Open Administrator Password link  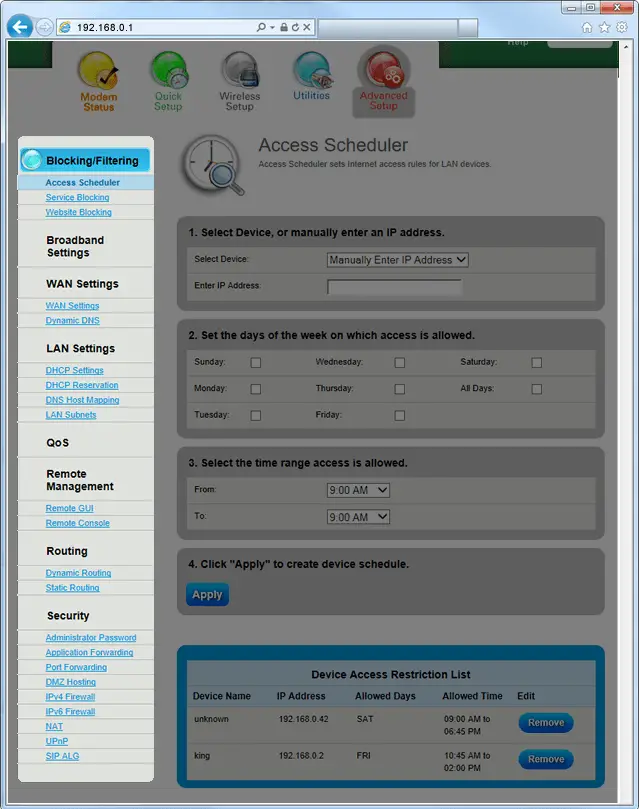click(x=91, y=638)
